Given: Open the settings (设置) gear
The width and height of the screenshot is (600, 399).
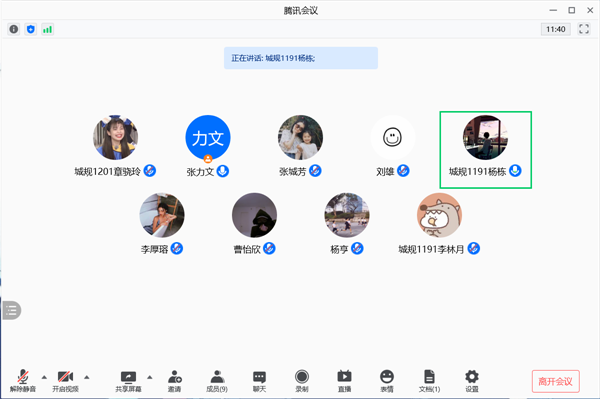Looking at the screenshot, I should [x=472, y=381].
